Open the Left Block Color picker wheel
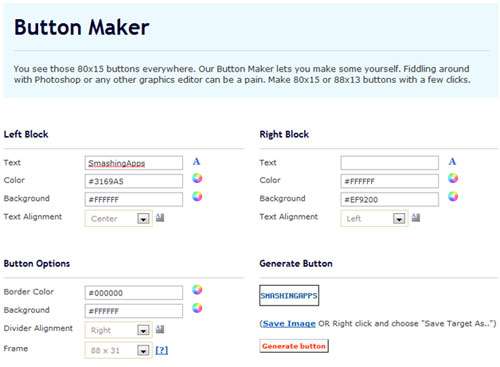This screenshot has height=367, width=500. [x=197, y=178]
